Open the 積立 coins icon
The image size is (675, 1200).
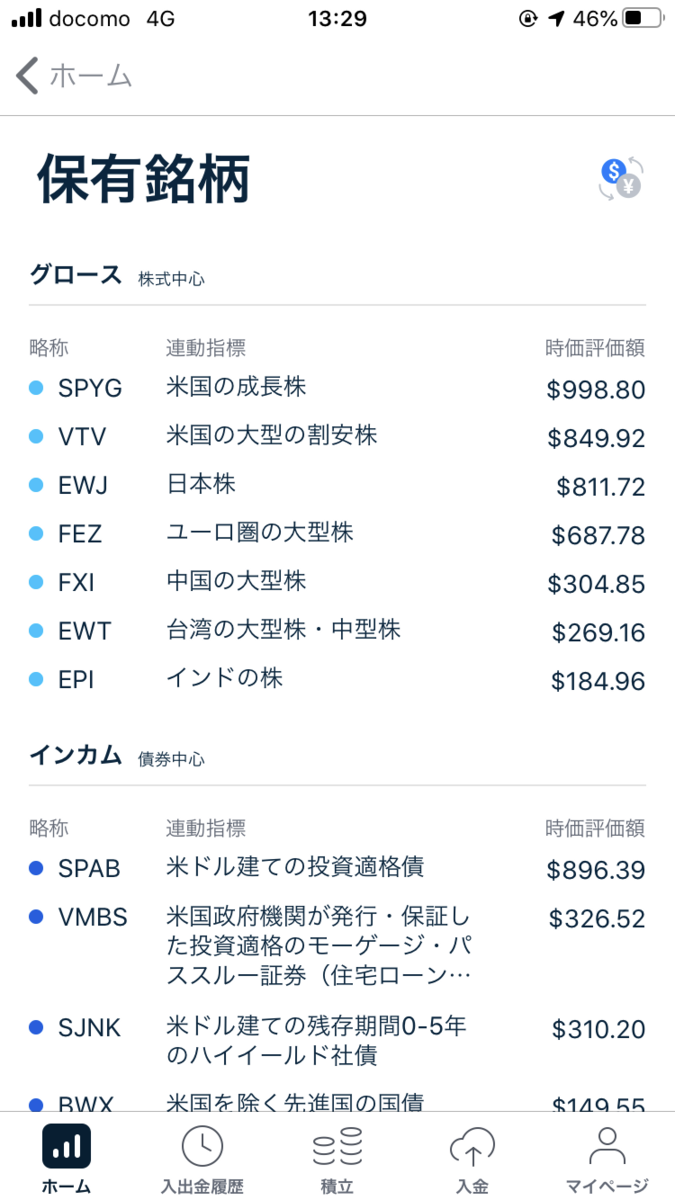coord(337,1147)
